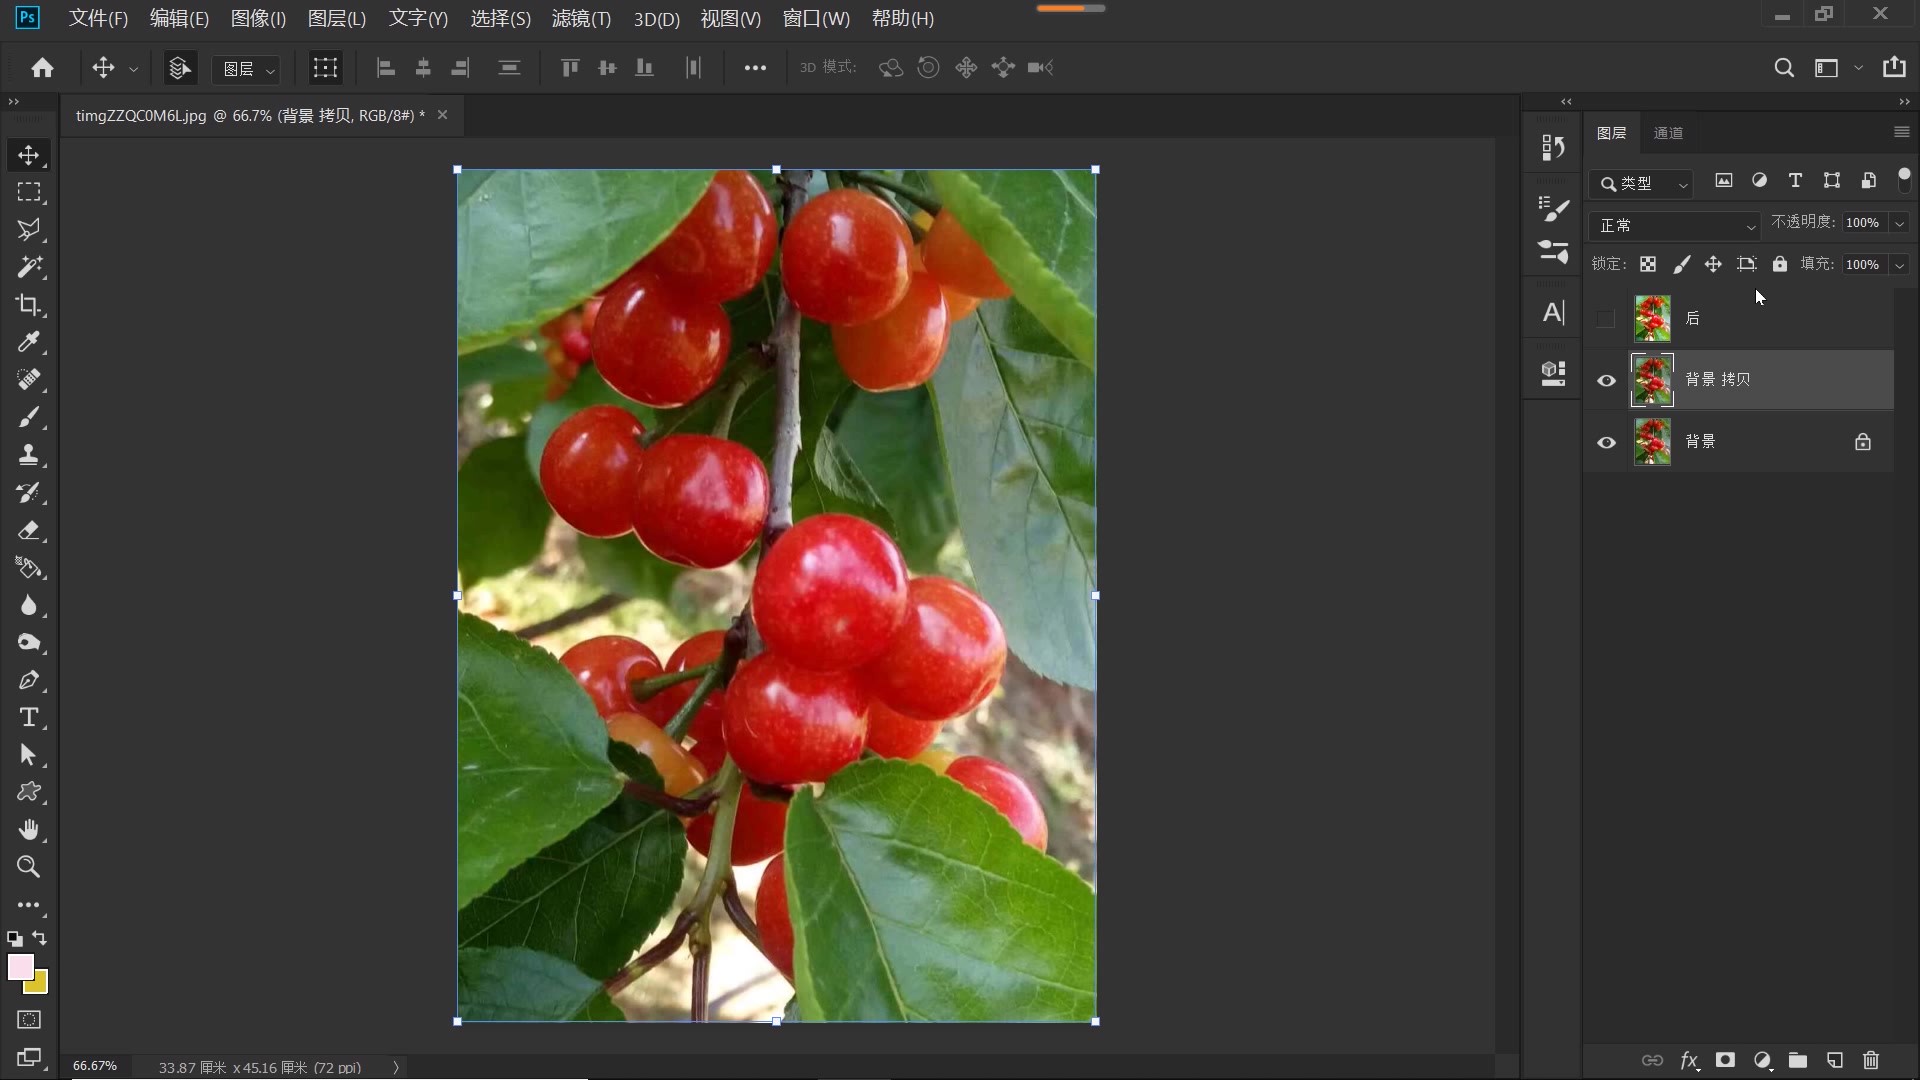Select the Hand tool

click(28, 830)
